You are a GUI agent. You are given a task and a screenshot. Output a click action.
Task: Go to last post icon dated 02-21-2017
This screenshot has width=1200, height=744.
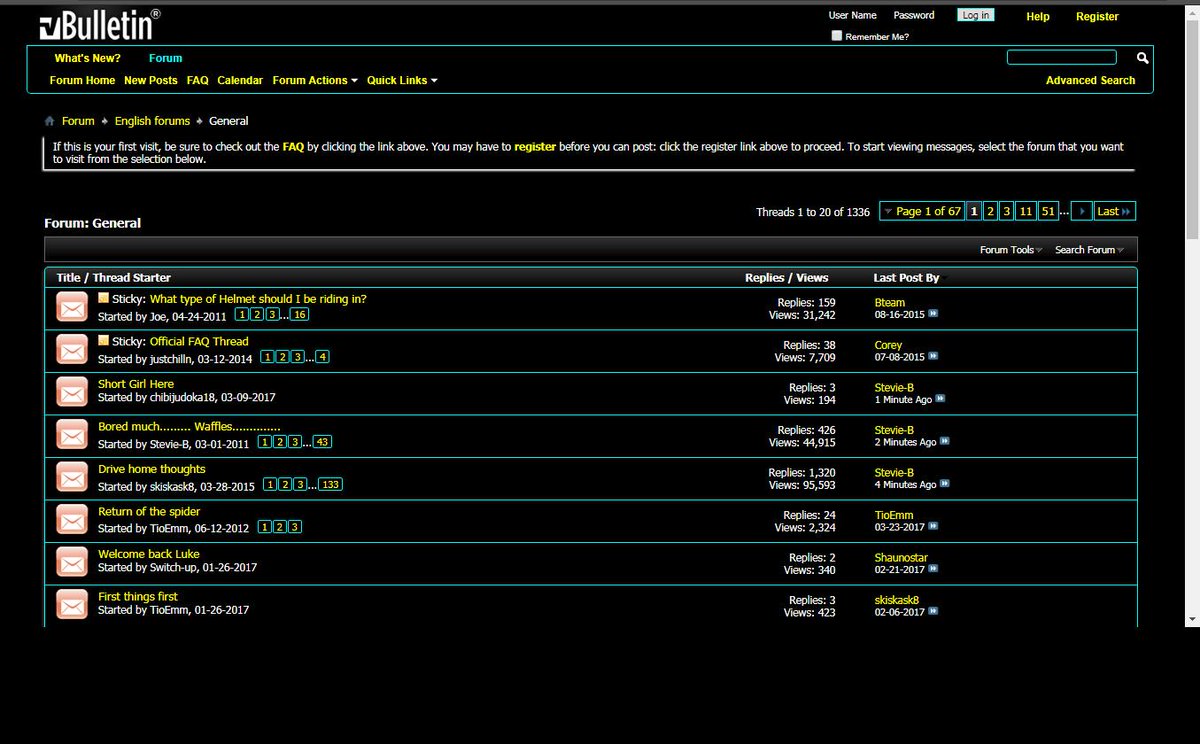(933, 569)
